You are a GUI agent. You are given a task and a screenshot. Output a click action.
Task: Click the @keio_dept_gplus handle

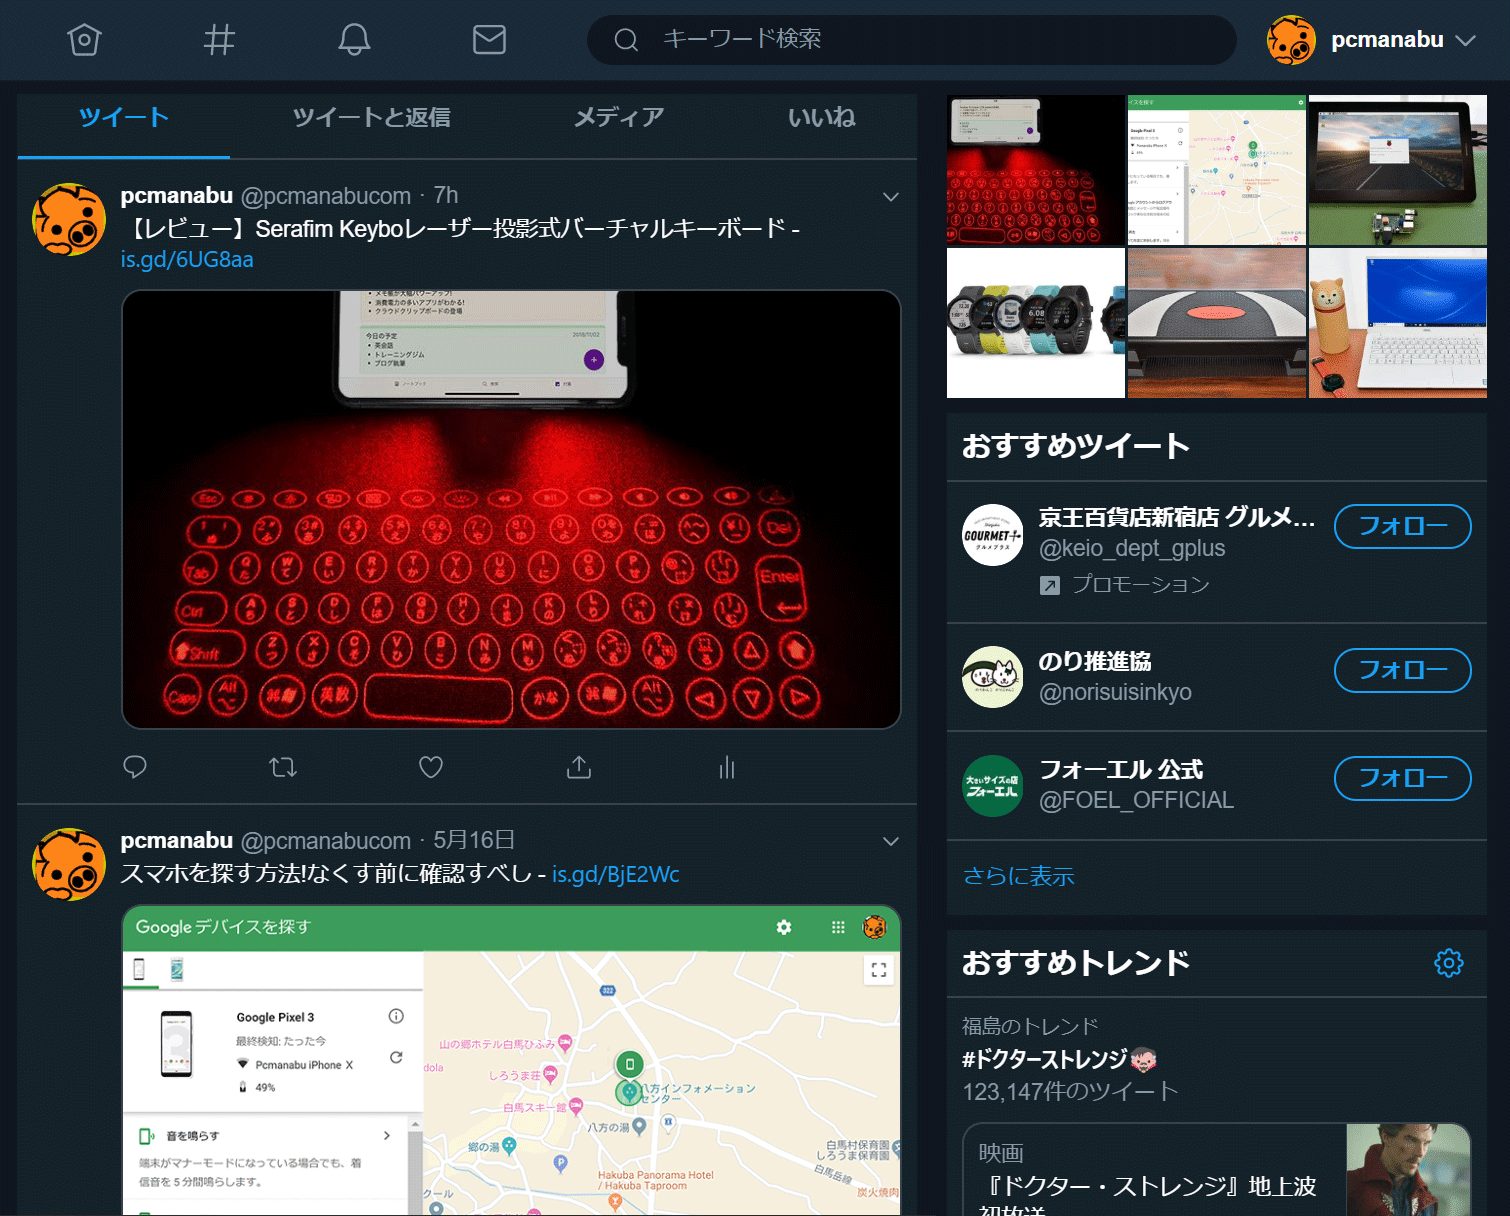[1132, 549]
